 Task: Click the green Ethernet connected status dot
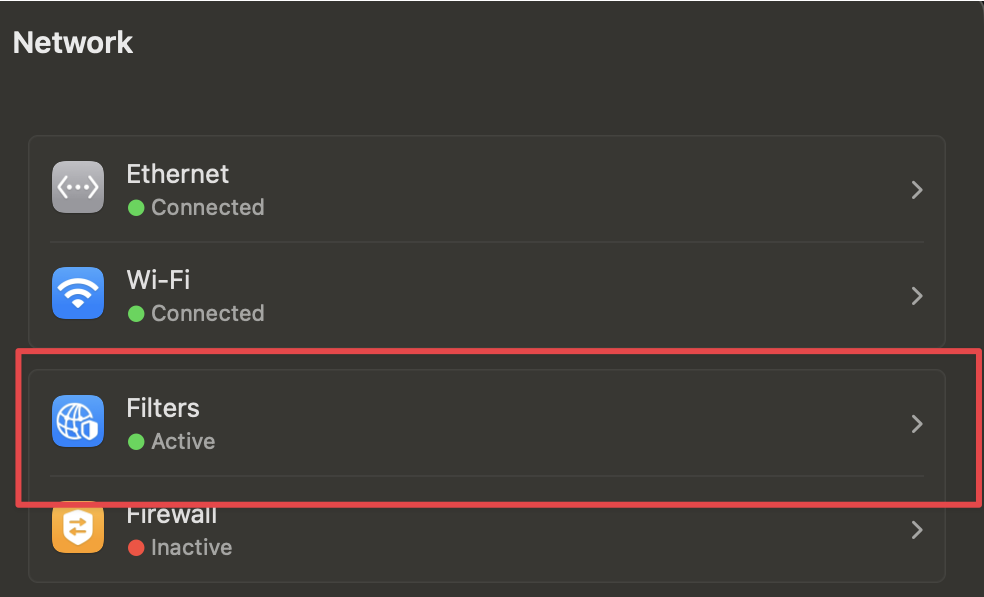click(136, 208)
